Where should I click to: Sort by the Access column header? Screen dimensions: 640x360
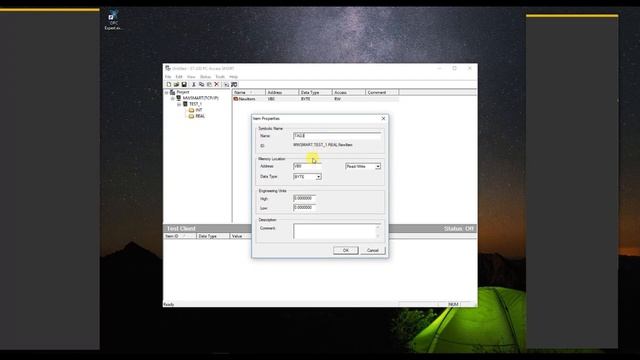[x=349, y=93]
